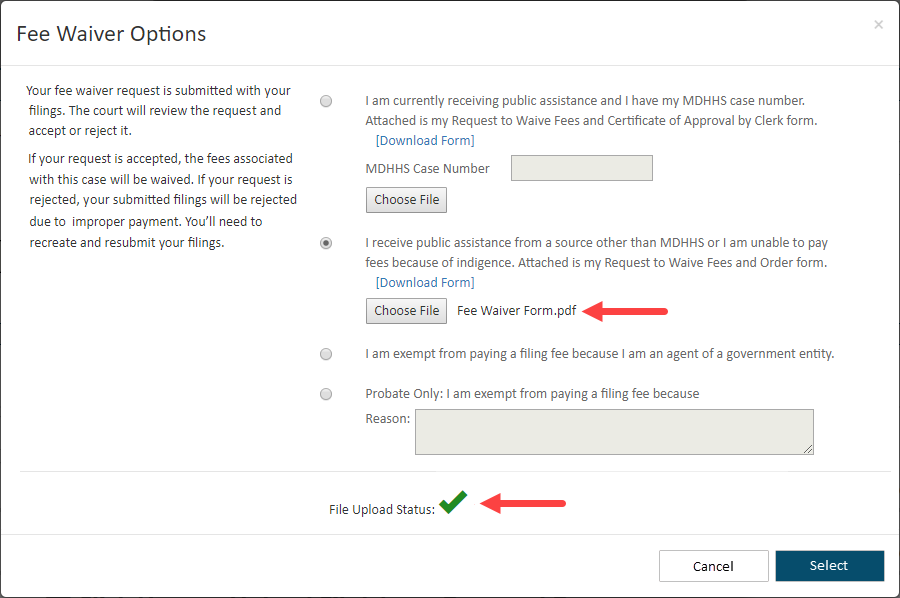Click the X to close the Fee Waiver Options dialog

click(878, 24)
